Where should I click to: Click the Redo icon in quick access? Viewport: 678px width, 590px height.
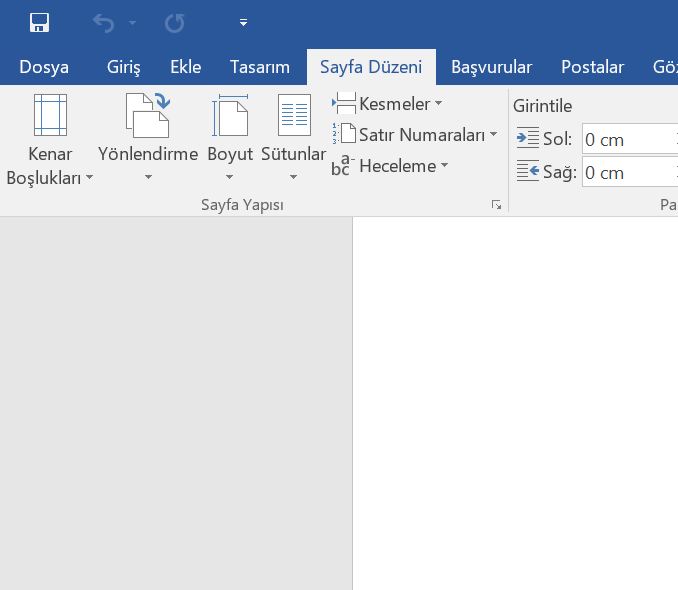pos(174,22)
